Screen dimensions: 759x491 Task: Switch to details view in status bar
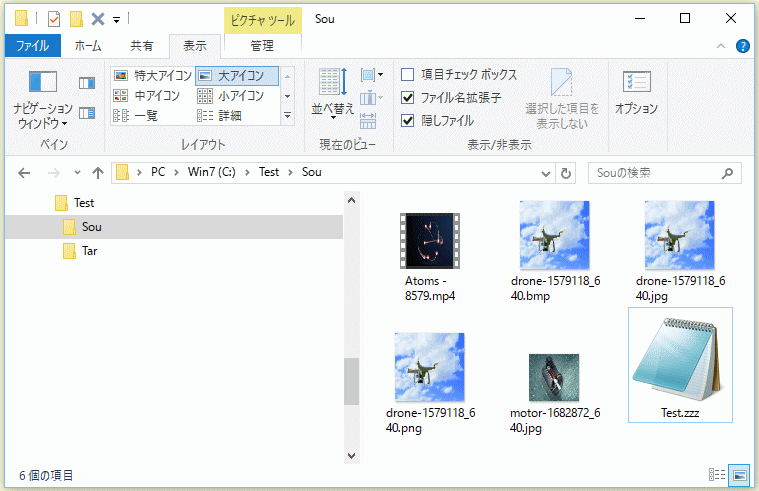point(717,475)
